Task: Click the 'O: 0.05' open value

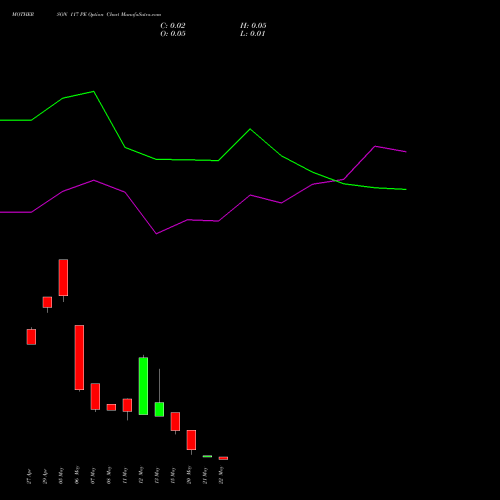Action: tap(173, 34)
